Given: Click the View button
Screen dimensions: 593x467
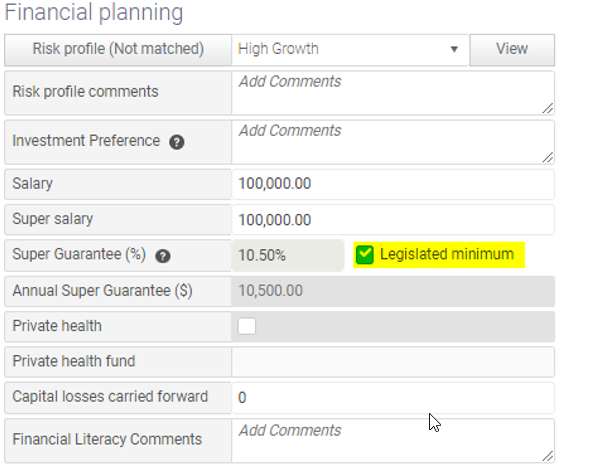Looking at the screenshot, I should (x=512, y=50).
